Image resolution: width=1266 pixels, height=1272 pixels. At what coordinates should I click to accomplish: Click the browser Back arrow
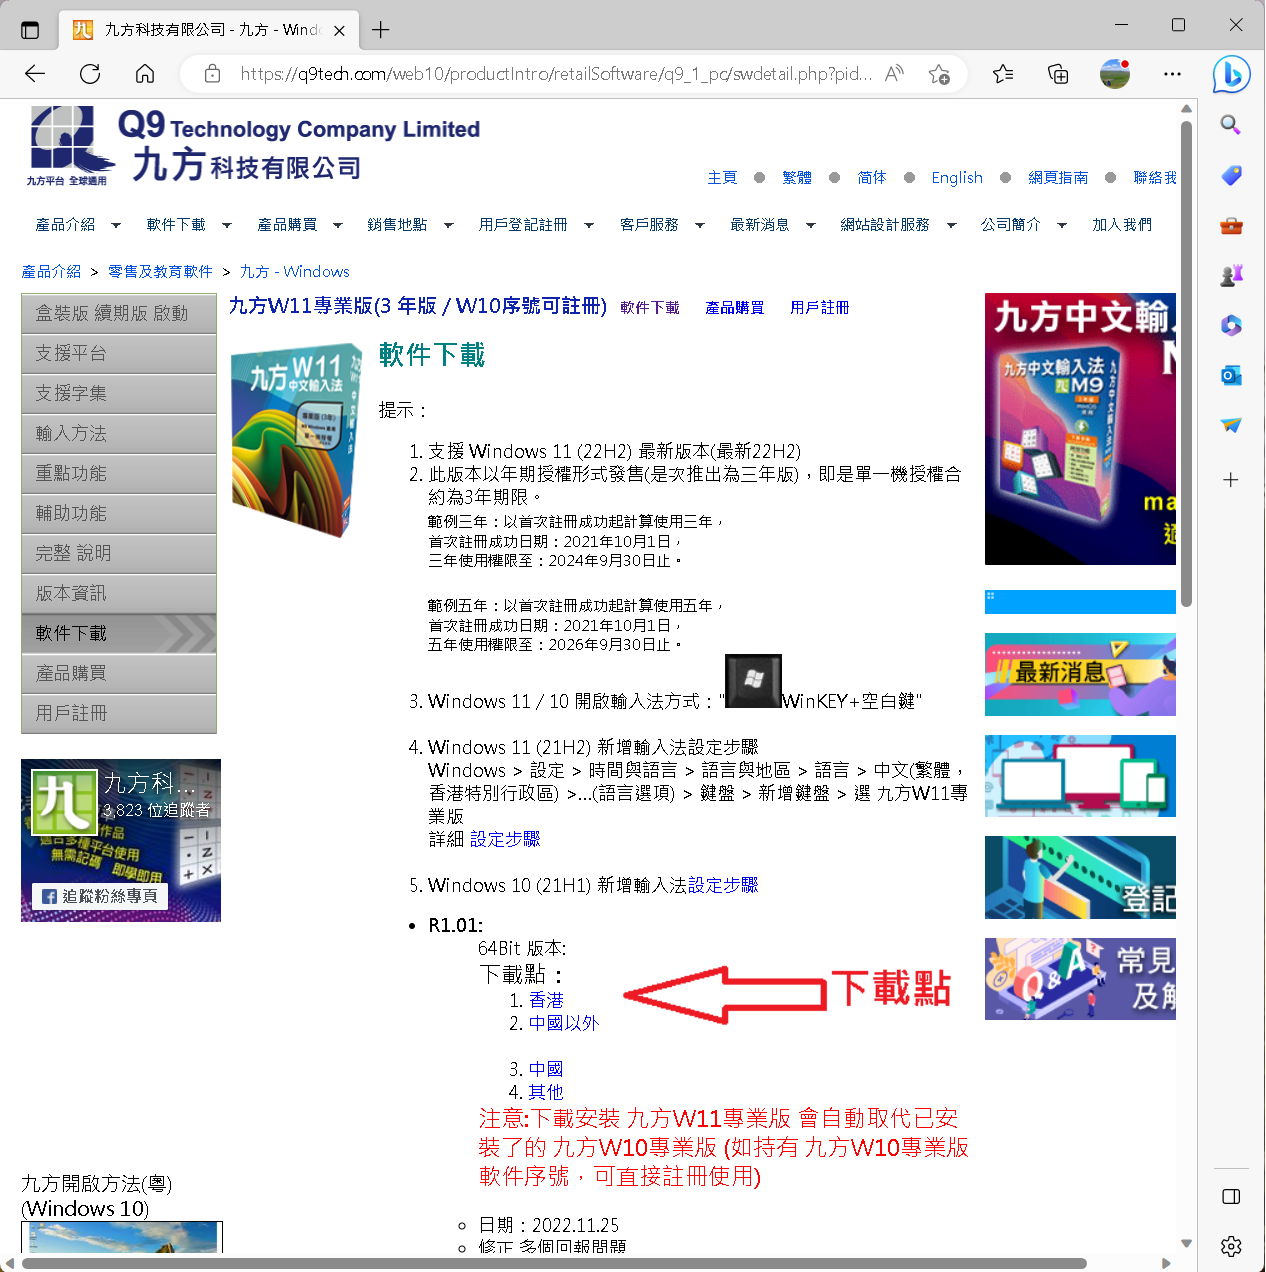click(x=35, y=73)
